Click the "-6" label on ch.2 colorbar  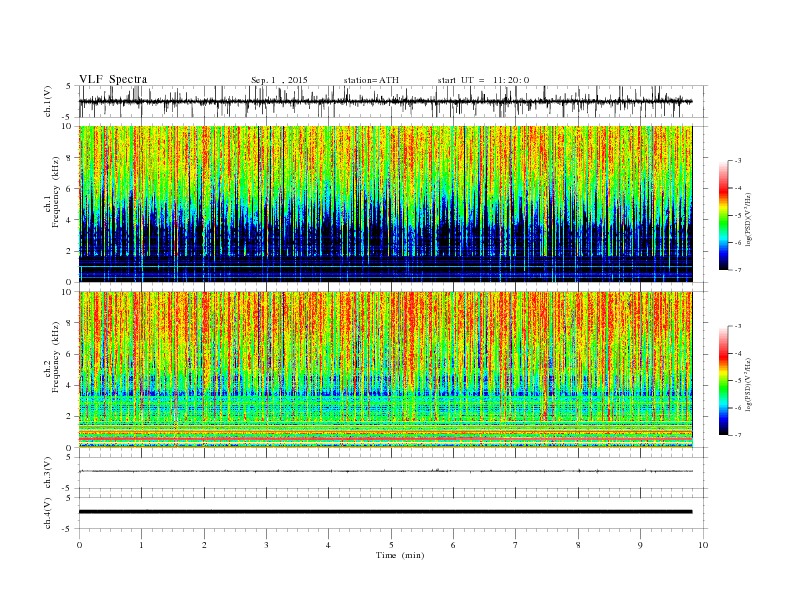tap(737, 408)
